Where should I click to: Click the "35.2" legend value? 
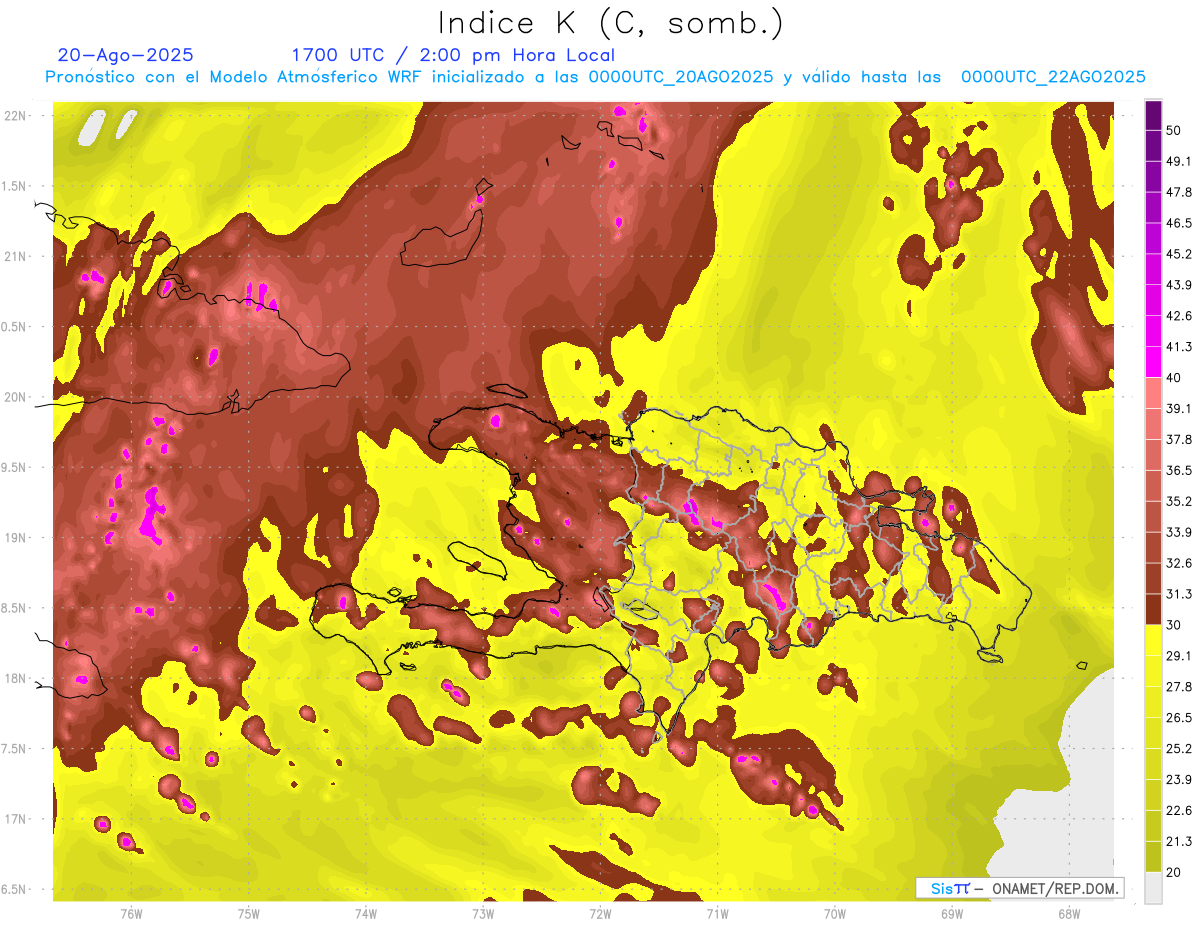[x=1179, y=501]
